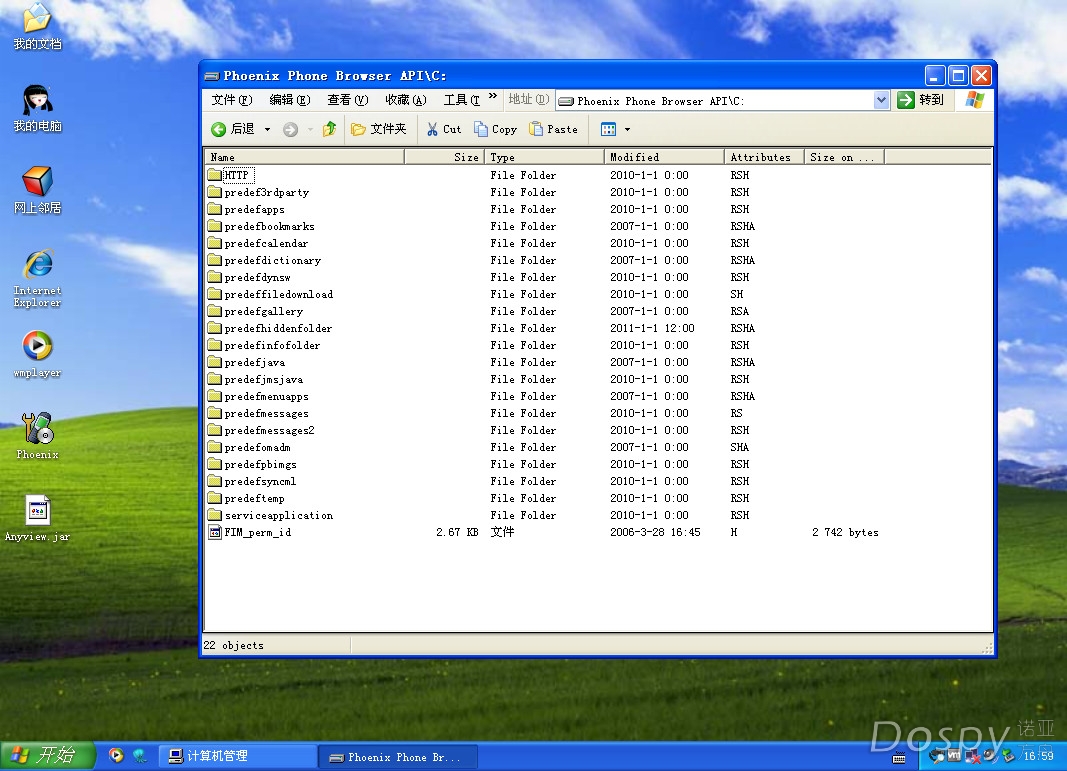1067x771 pixels.
Task: Select the Internet Explorer desktop icon
Action: click(x=37, y=279)
